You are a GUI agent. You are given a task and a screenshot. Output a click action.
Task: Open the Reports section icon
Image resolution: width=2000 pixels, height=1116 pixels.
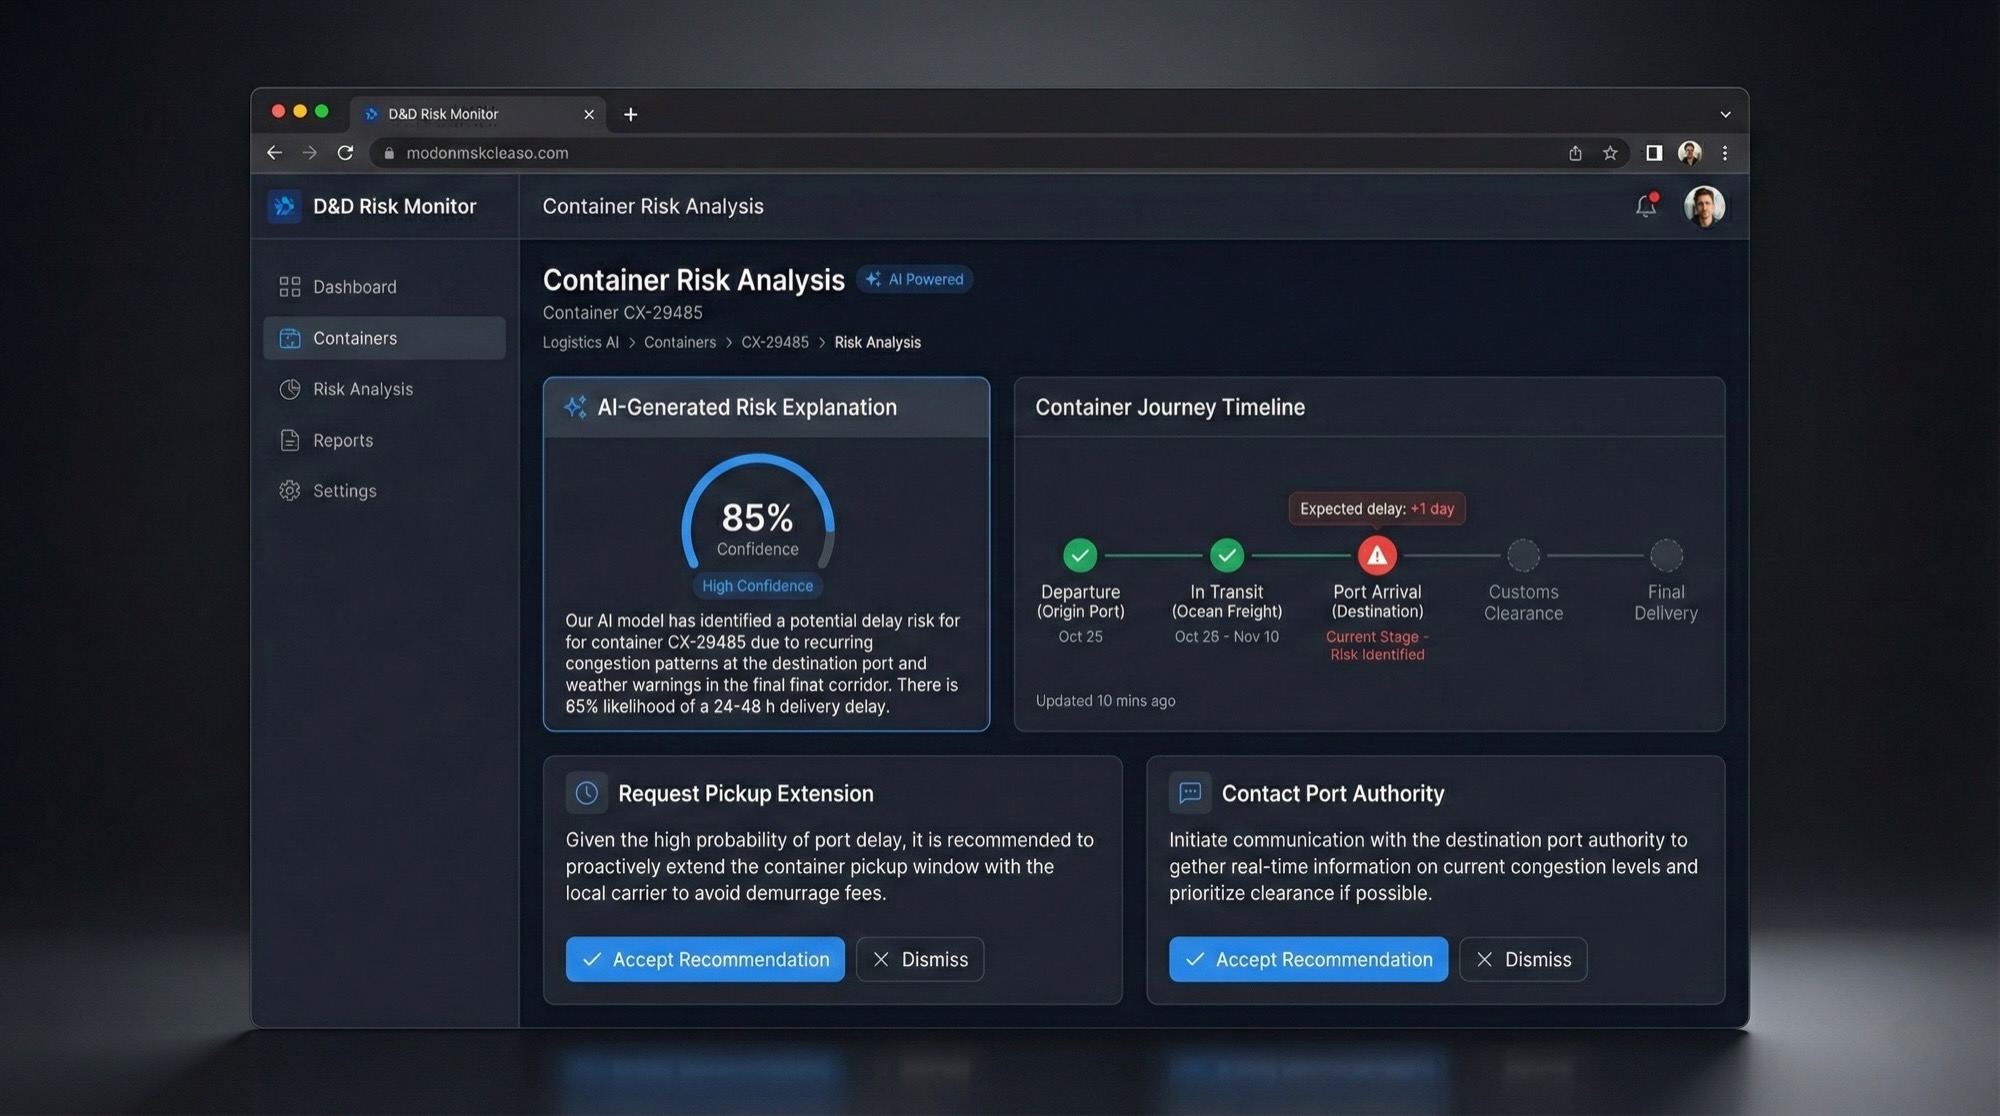point(289,440)
